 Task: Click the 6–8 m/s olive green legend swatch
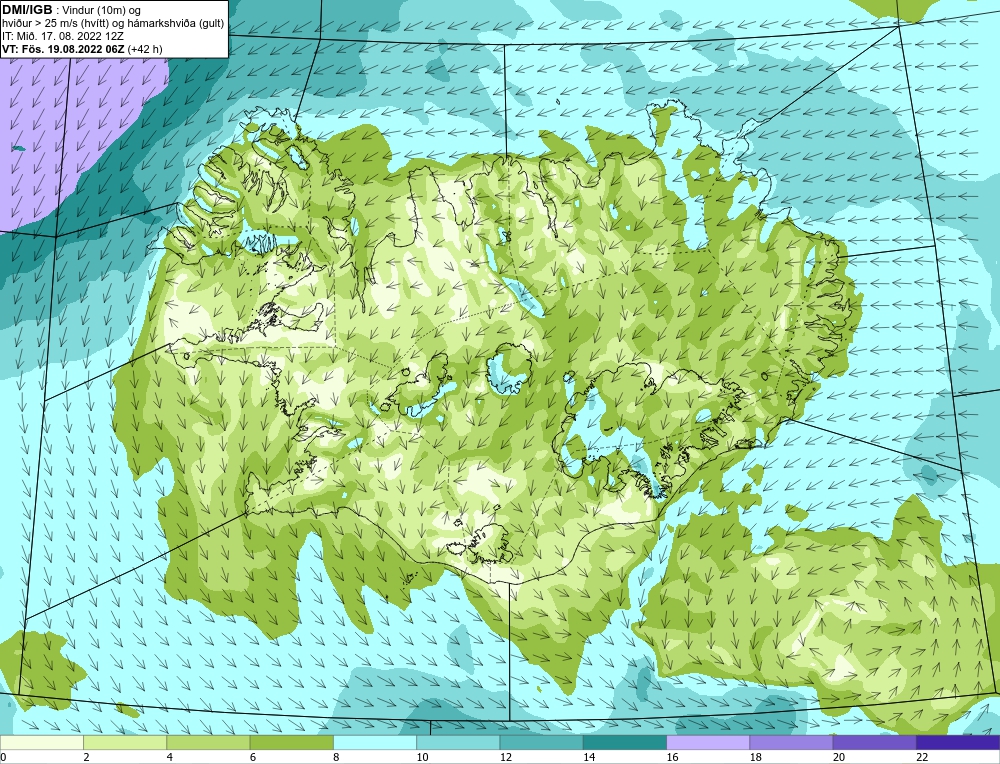click(x=291, y=742)
